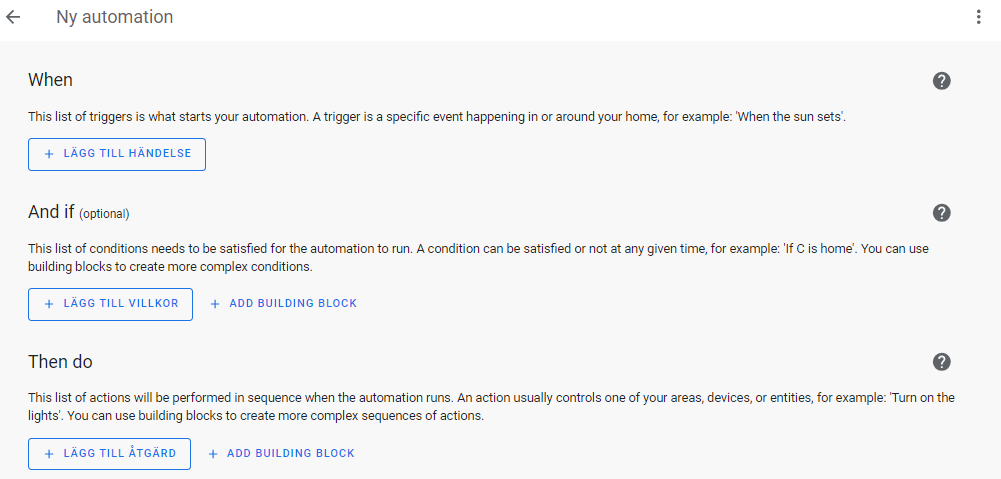Viewport: 1001px width, 479px height.
Task: Add a condition with Lägg till villkor
Action: [x=110, y=304]
